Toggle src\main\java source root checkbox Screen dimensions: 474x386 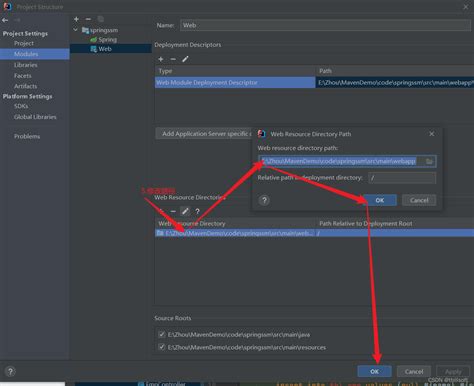coord(162,334)
